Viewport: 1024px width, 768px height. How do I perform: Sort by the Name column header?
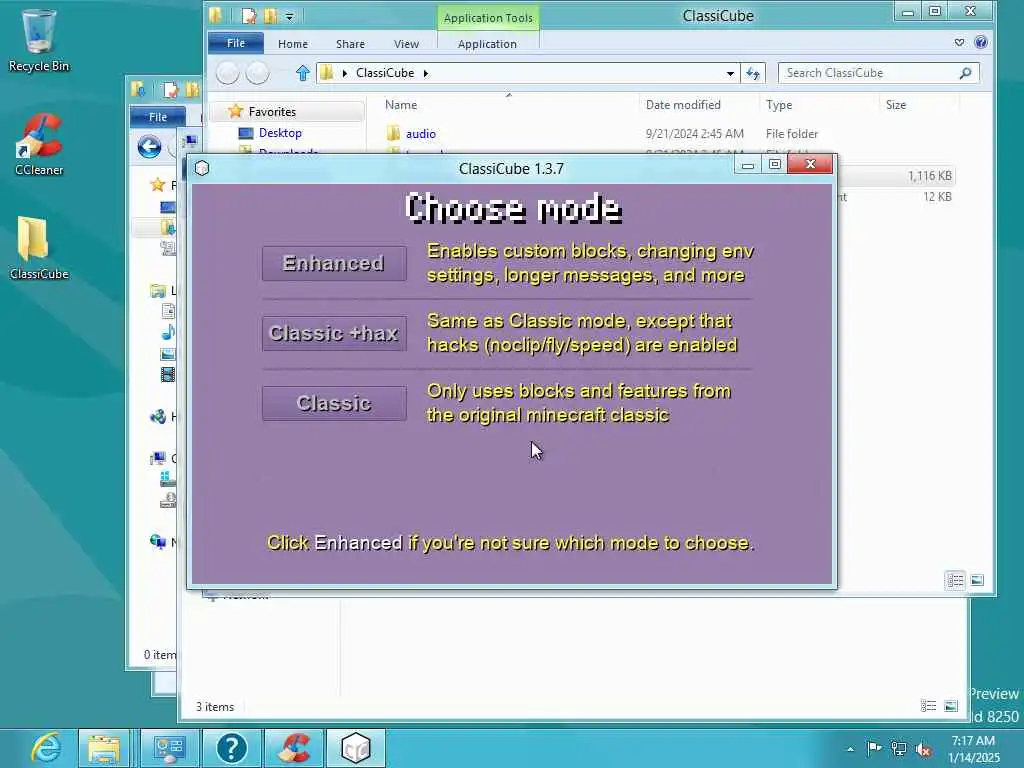pyautogui.click(x=401, y=104)
